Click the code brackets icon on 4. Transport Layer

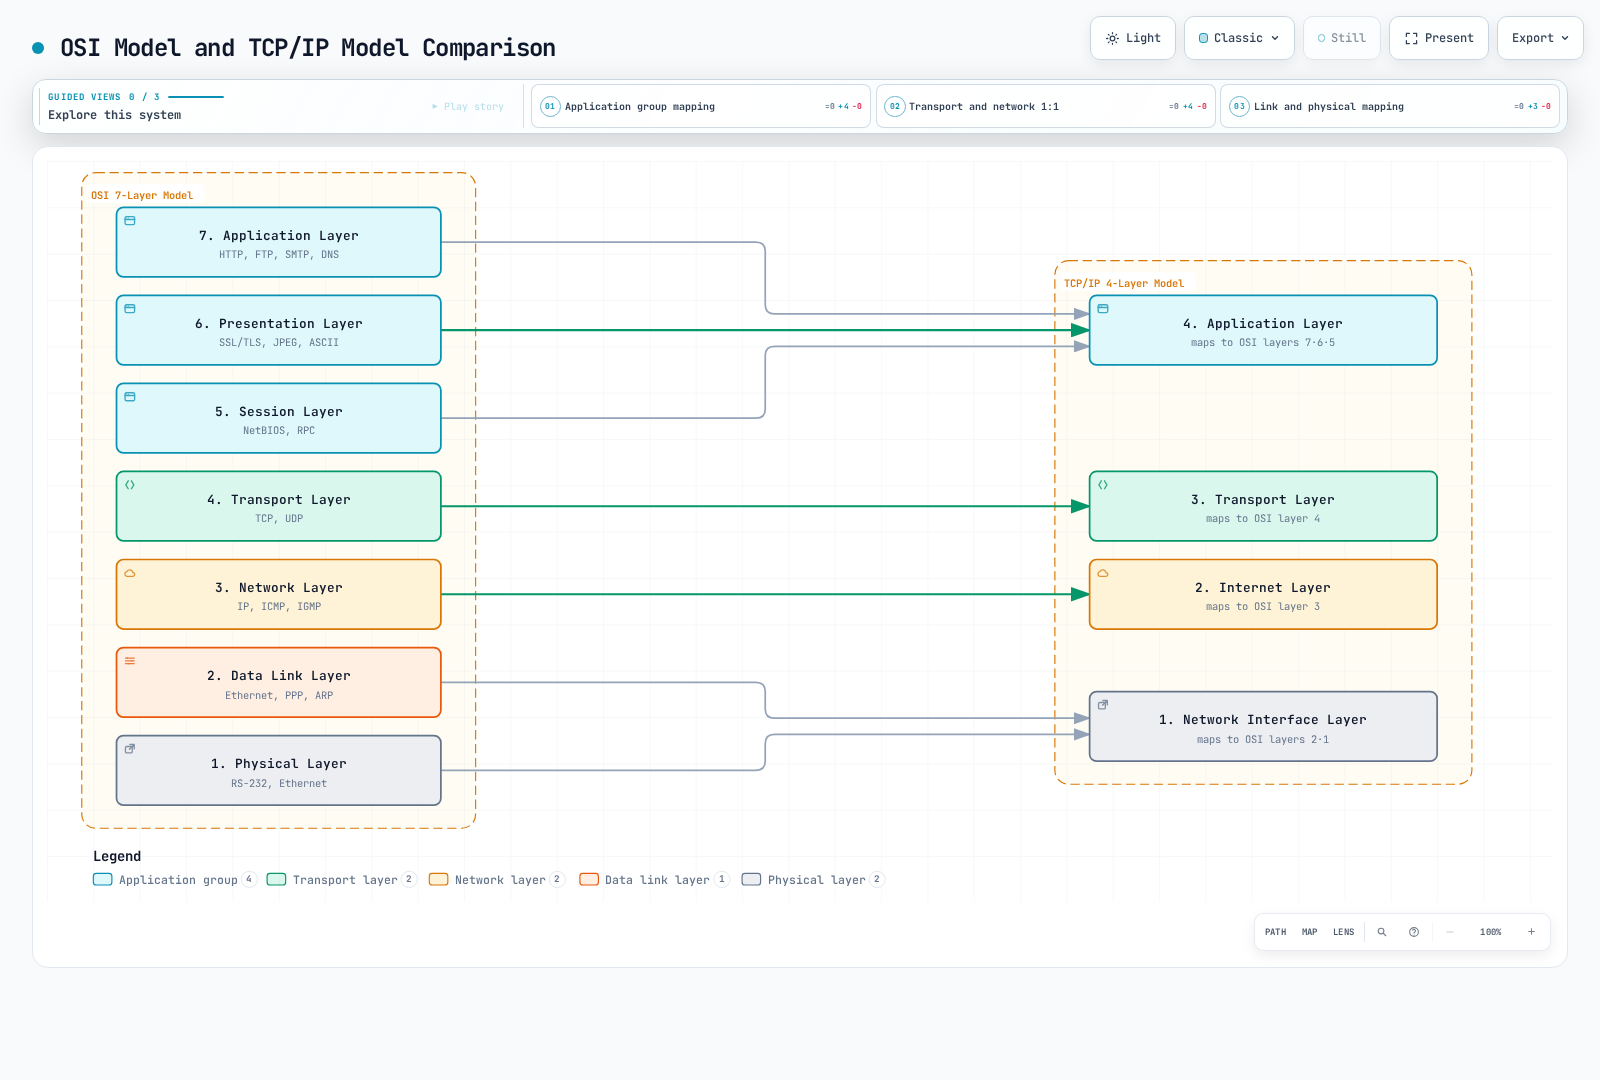[x=130, y=485]
